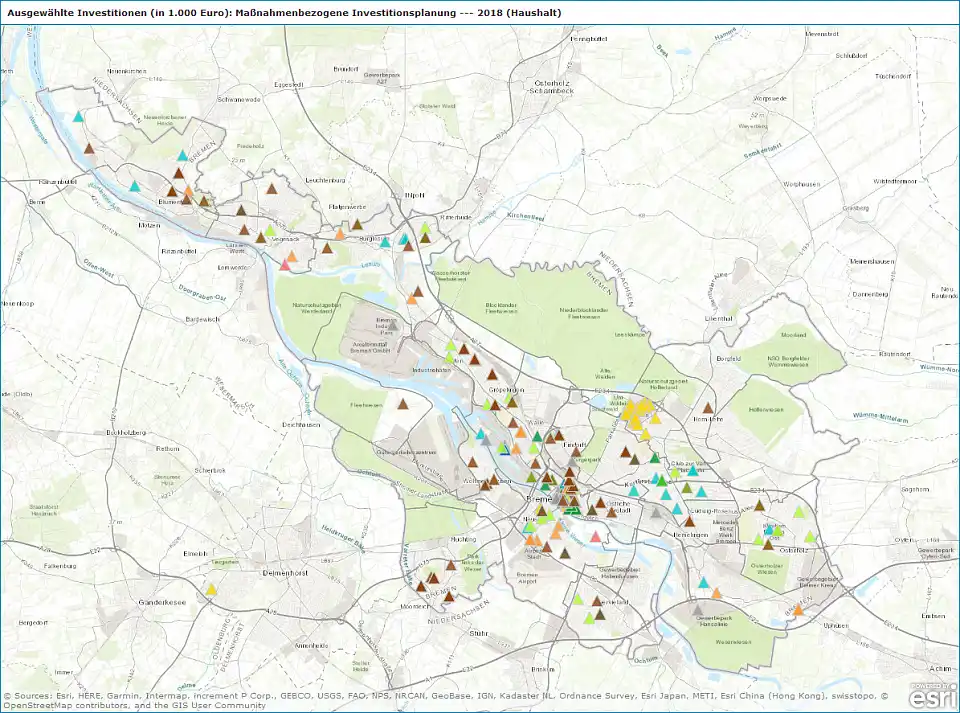The image size is (960, 713).
Task: Select the yellow triangle marker cluster near Horn-Lehe
Action: 637,415
